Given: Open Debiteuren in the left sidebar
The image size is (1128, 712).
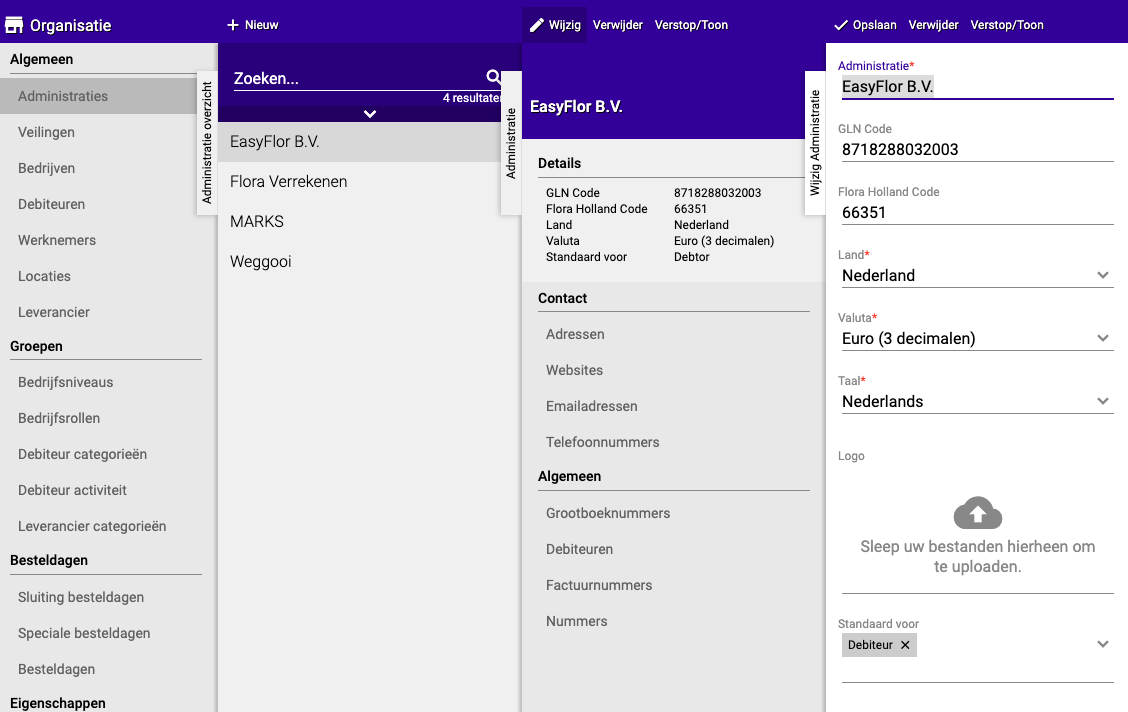Looking at the screenshot, I should (x=52, y=204).
